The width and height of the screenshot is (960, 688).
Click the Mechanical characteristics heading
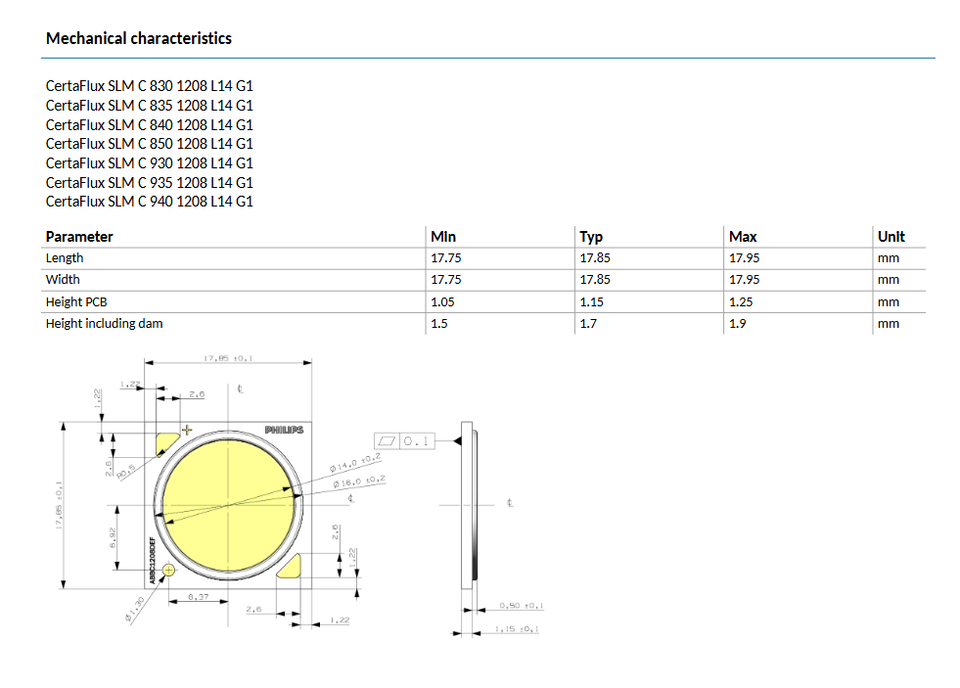(139, 38)
